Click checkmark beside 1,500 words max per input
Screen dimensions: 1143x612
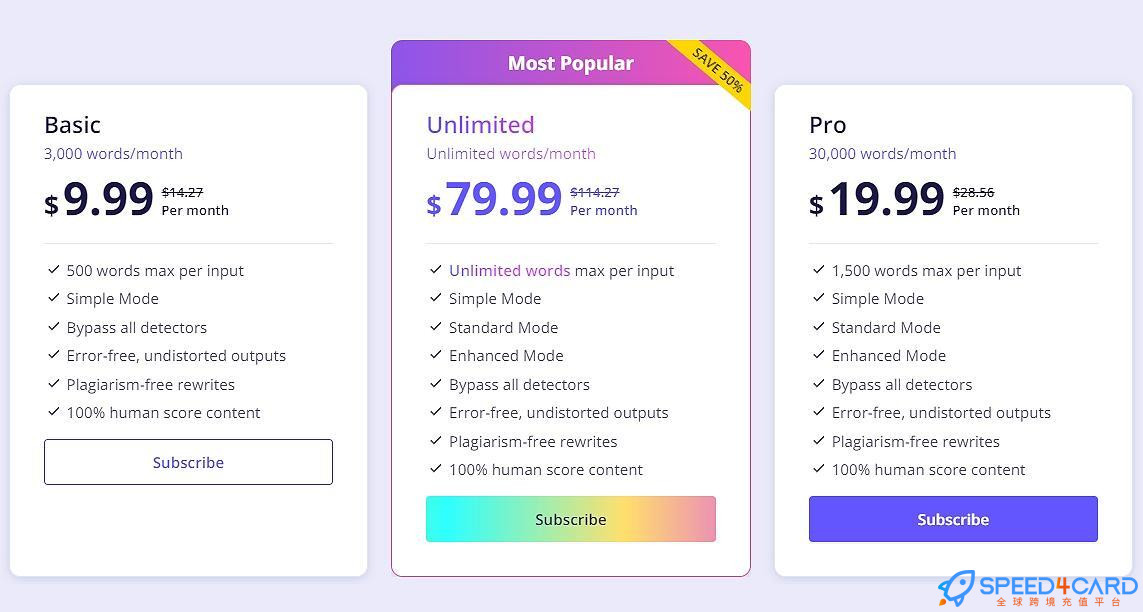point(819,270)
